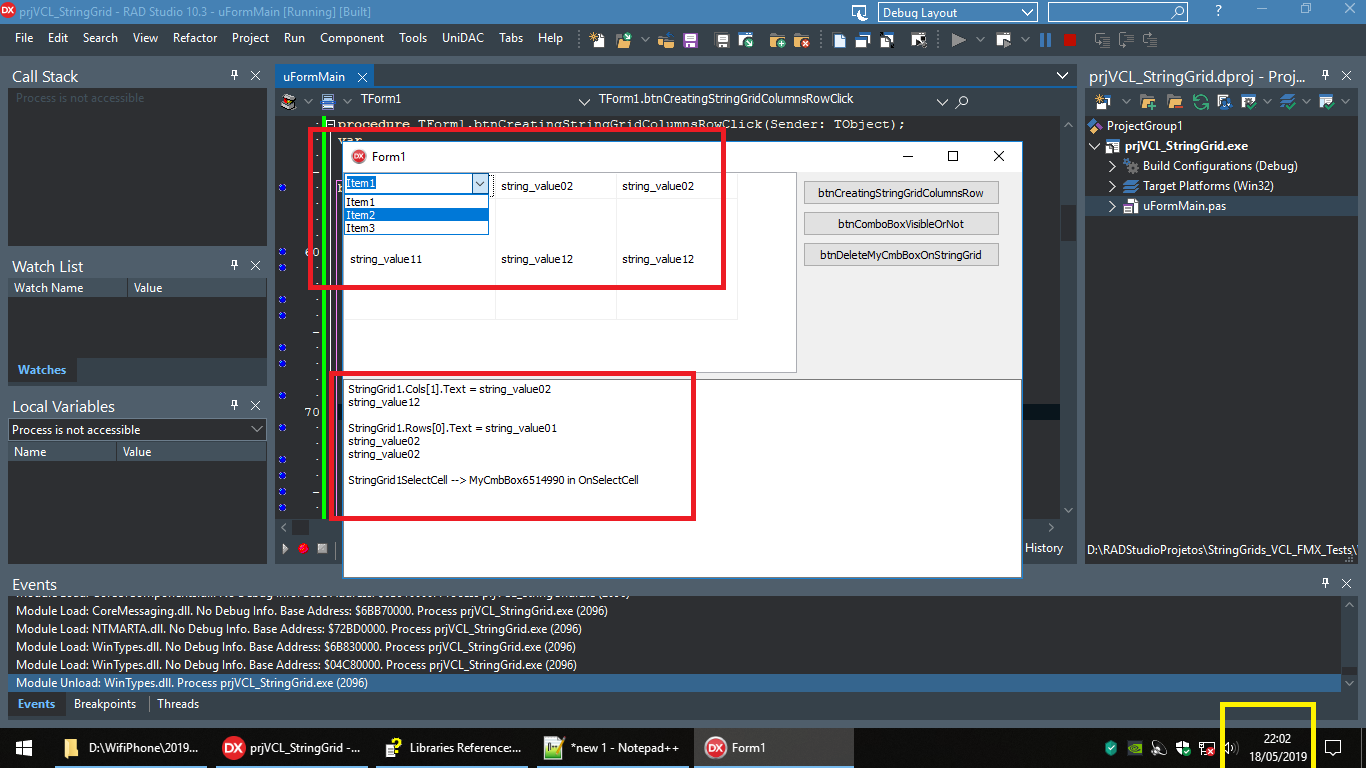Select Item2 in combo list

[x=416, y=215]
